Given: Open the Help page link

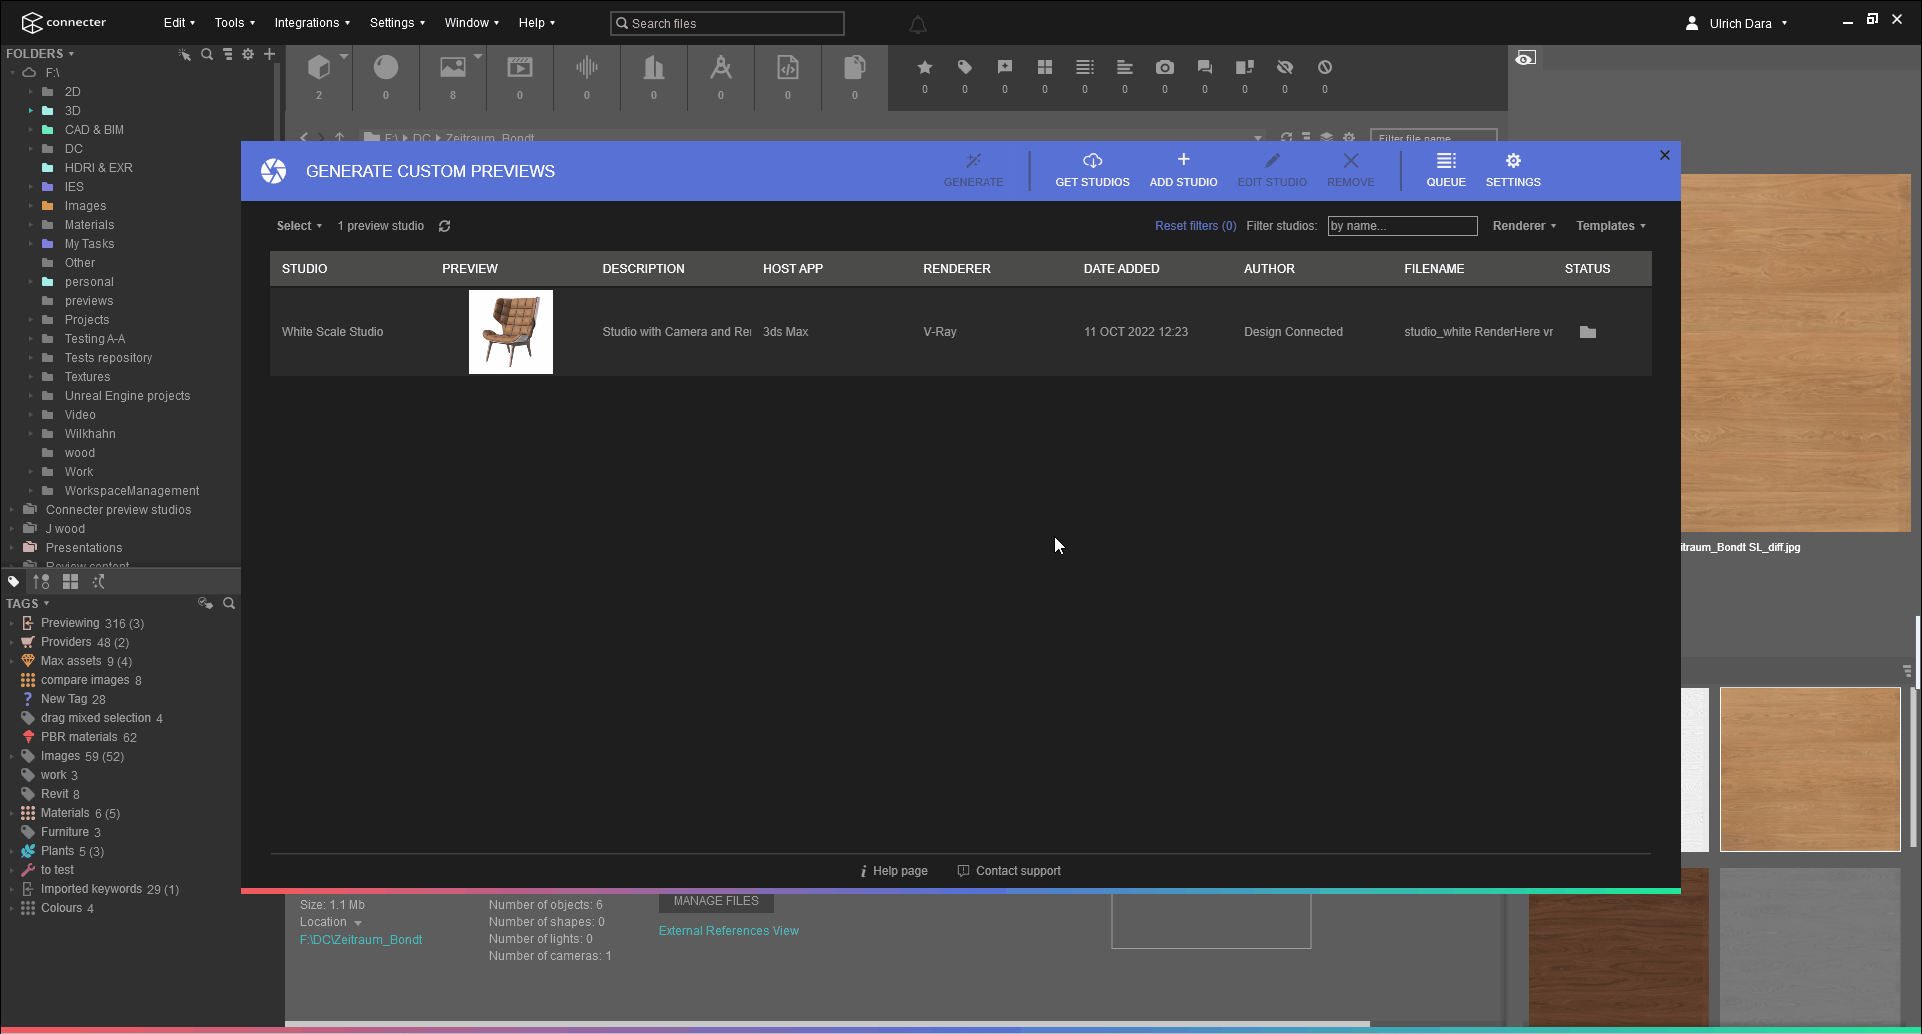Looking at the screenshot, I should (x=894, y=871).
